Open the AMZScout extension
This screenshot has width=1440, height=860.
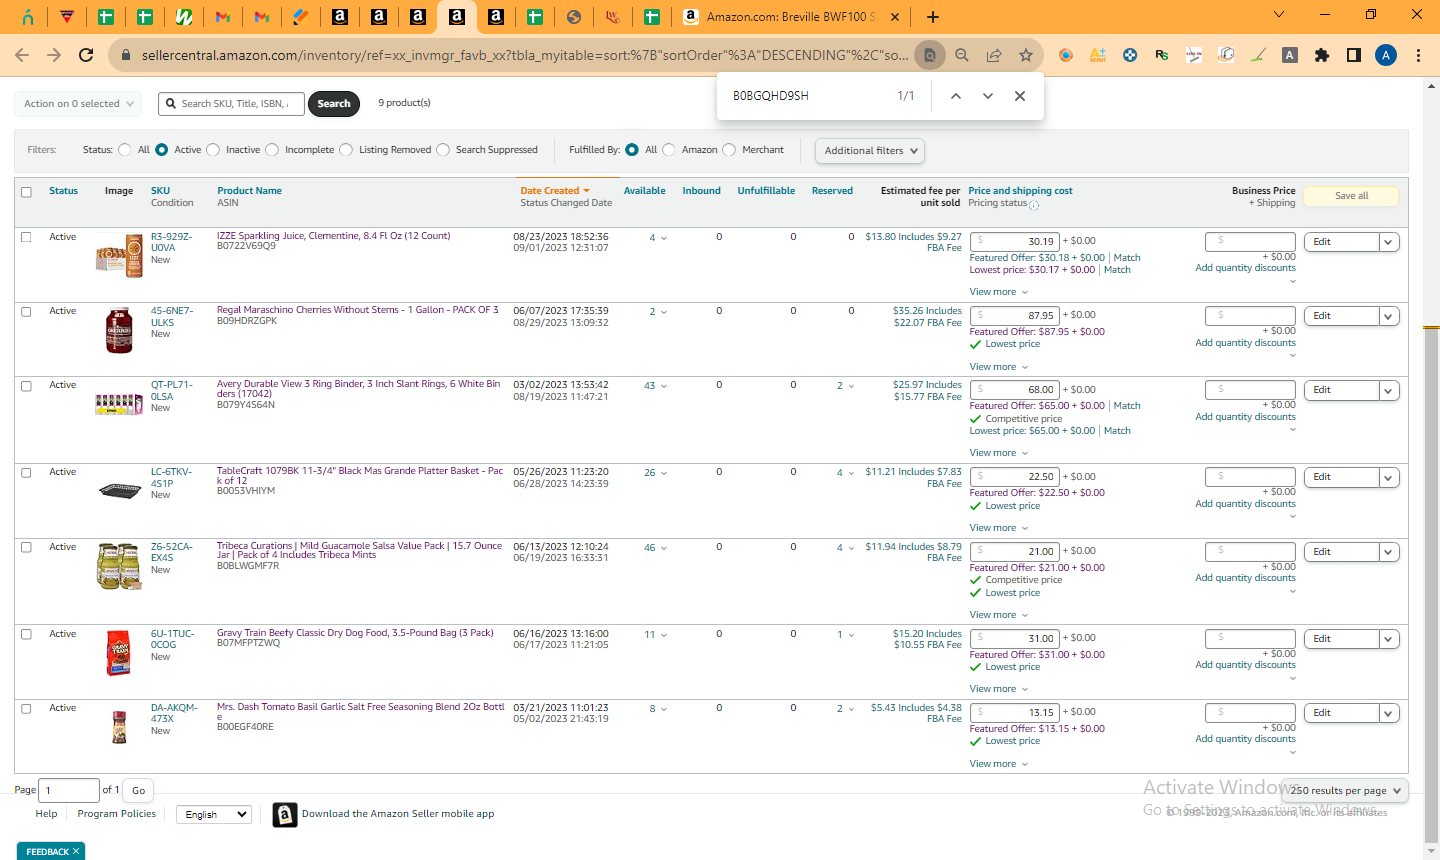1098,55
